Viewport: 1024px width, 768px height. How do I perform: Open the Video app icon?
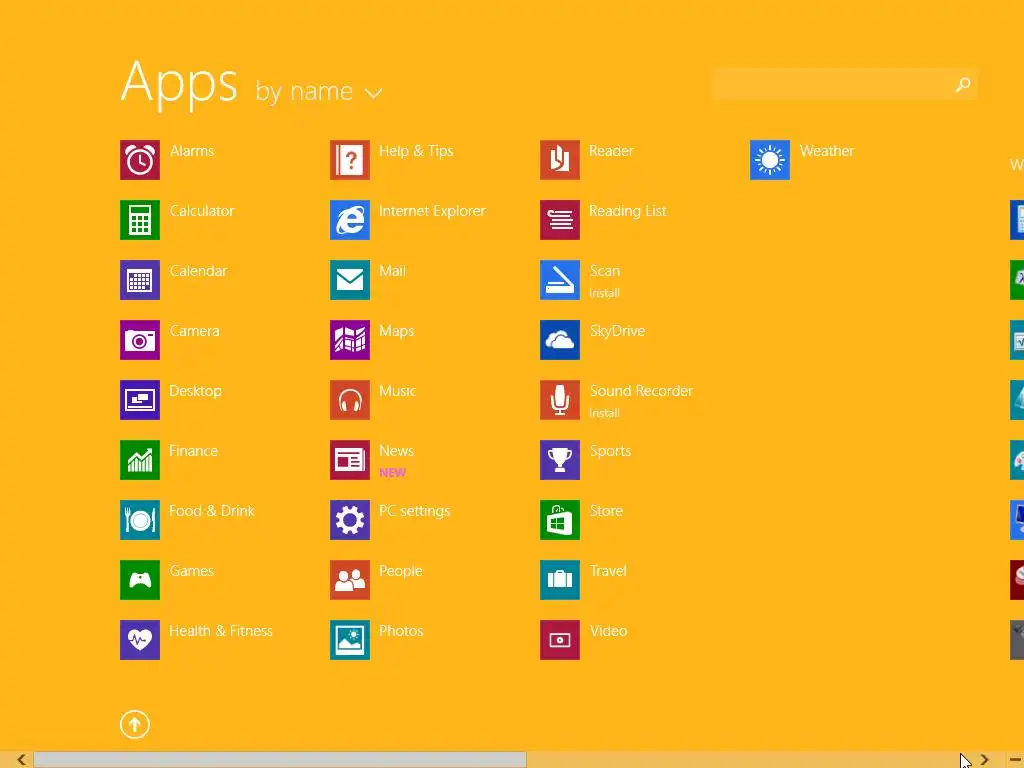coord(560,640)
